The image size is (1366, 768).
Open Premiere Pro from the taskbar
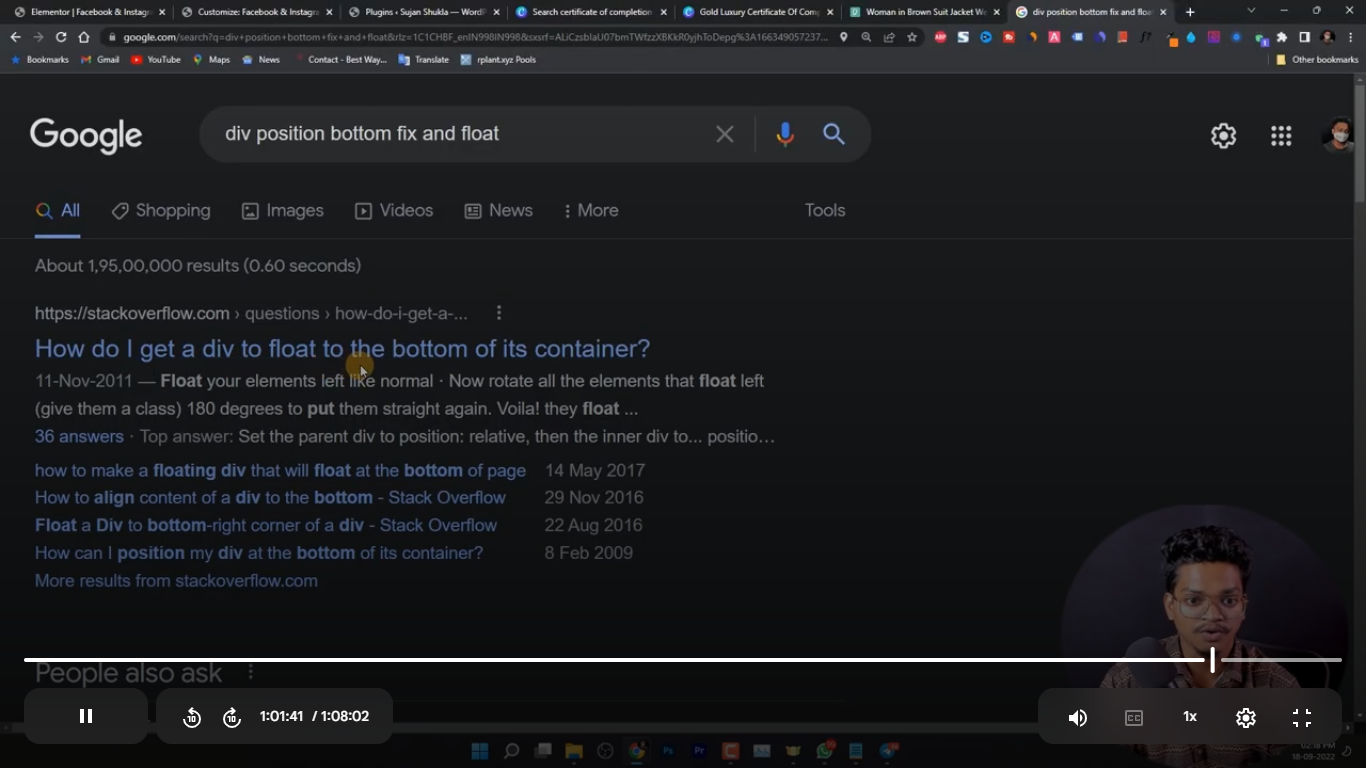699,749
